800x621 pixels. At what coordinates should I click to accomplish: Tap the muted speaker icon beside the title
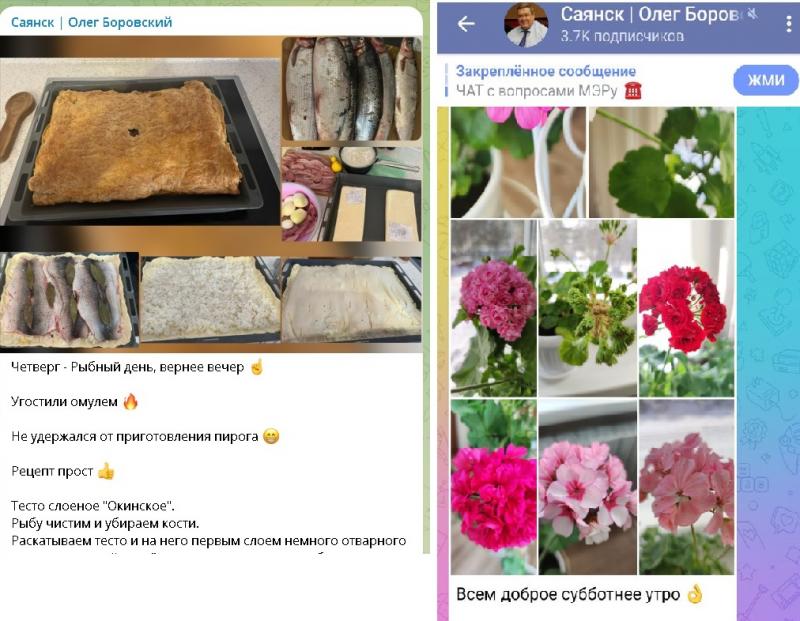(753, 14)
